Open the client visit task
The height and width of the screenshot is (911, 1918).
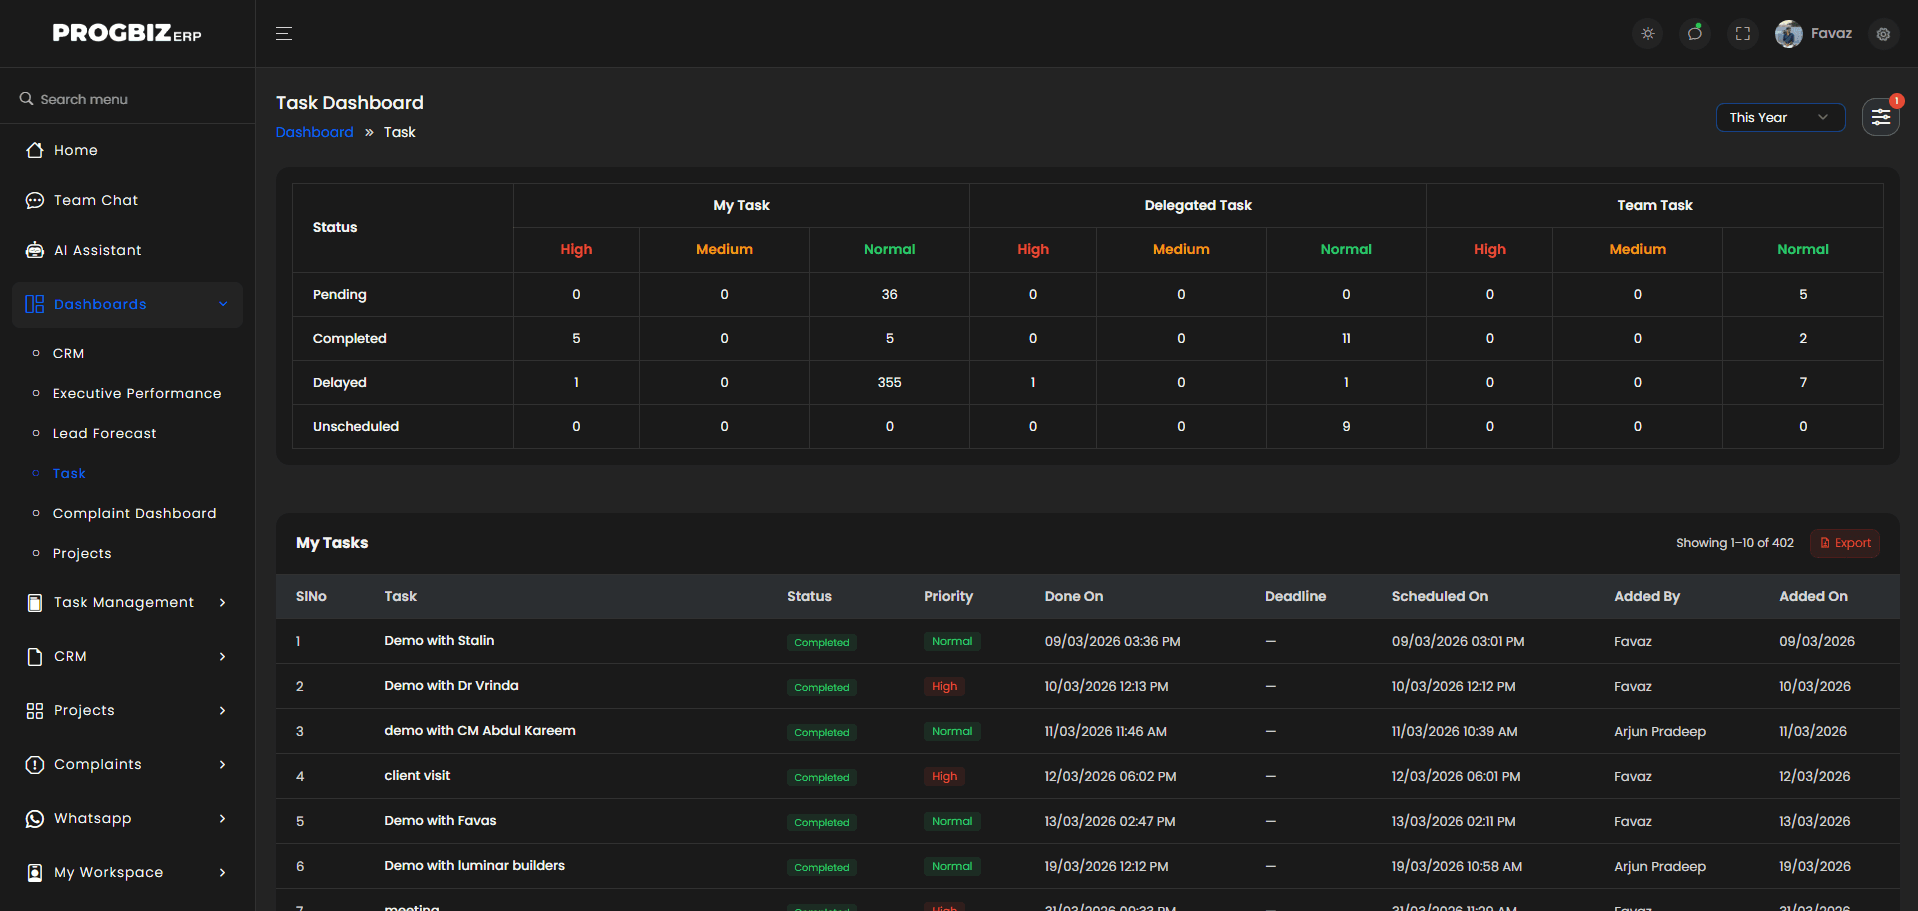[x=417, y=775]
